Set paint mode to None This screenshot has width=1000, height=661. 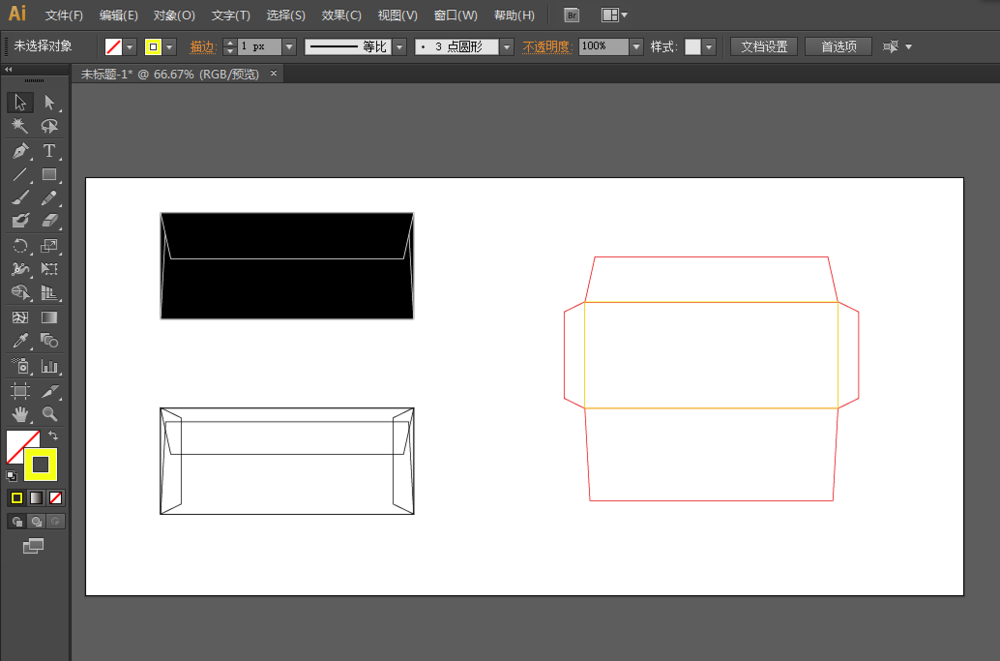click(x=56, y=497)
